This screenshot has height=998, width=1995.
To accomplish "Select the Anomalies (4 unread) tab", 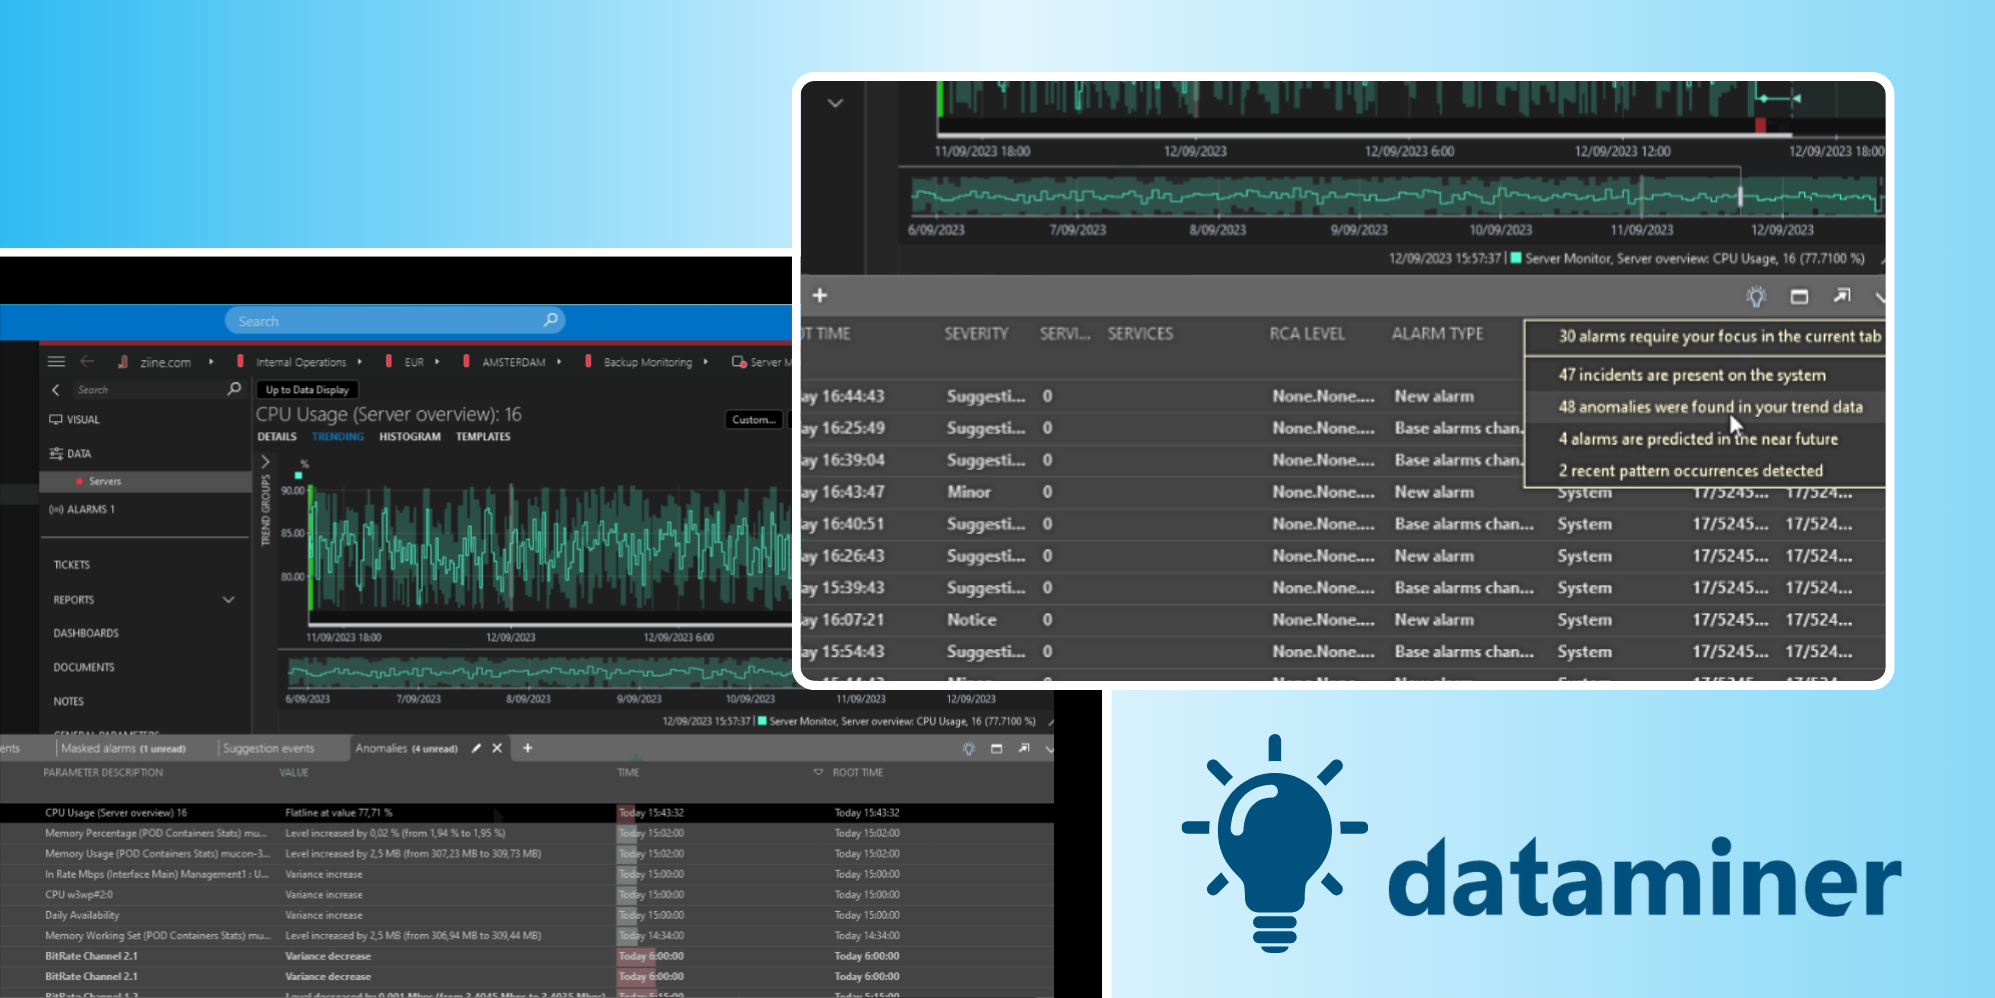I will pos(406,748).
